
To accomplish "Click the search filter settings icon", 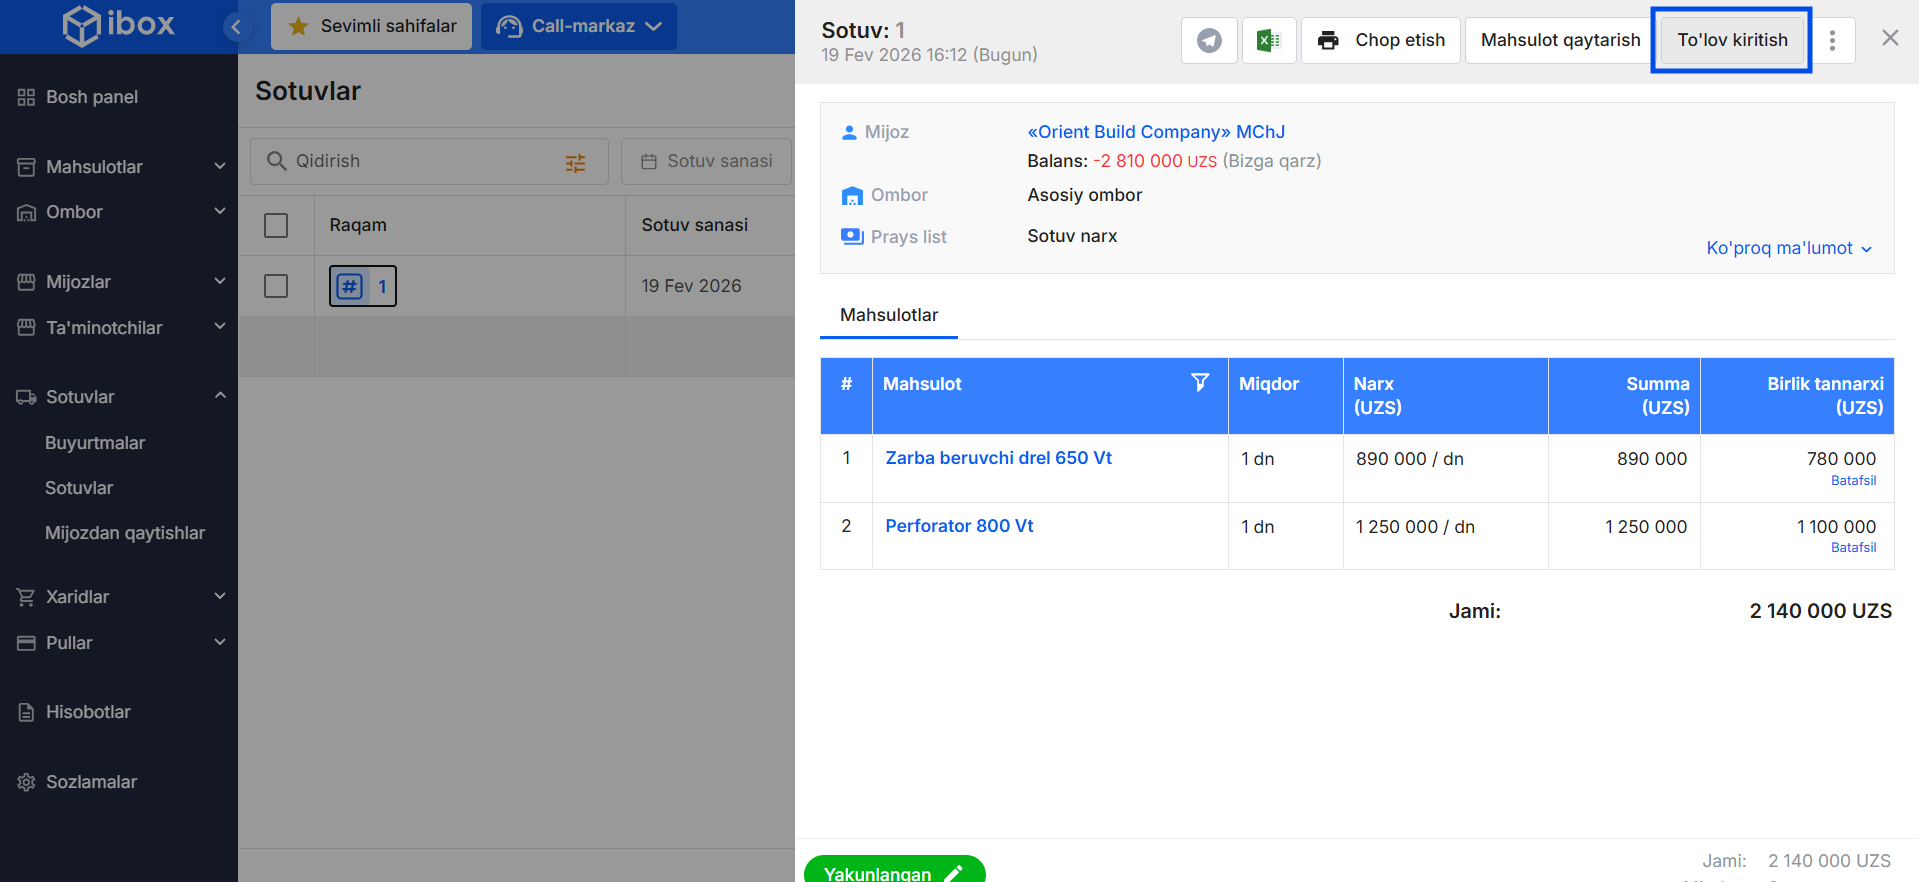I will (x=575, y=163).
